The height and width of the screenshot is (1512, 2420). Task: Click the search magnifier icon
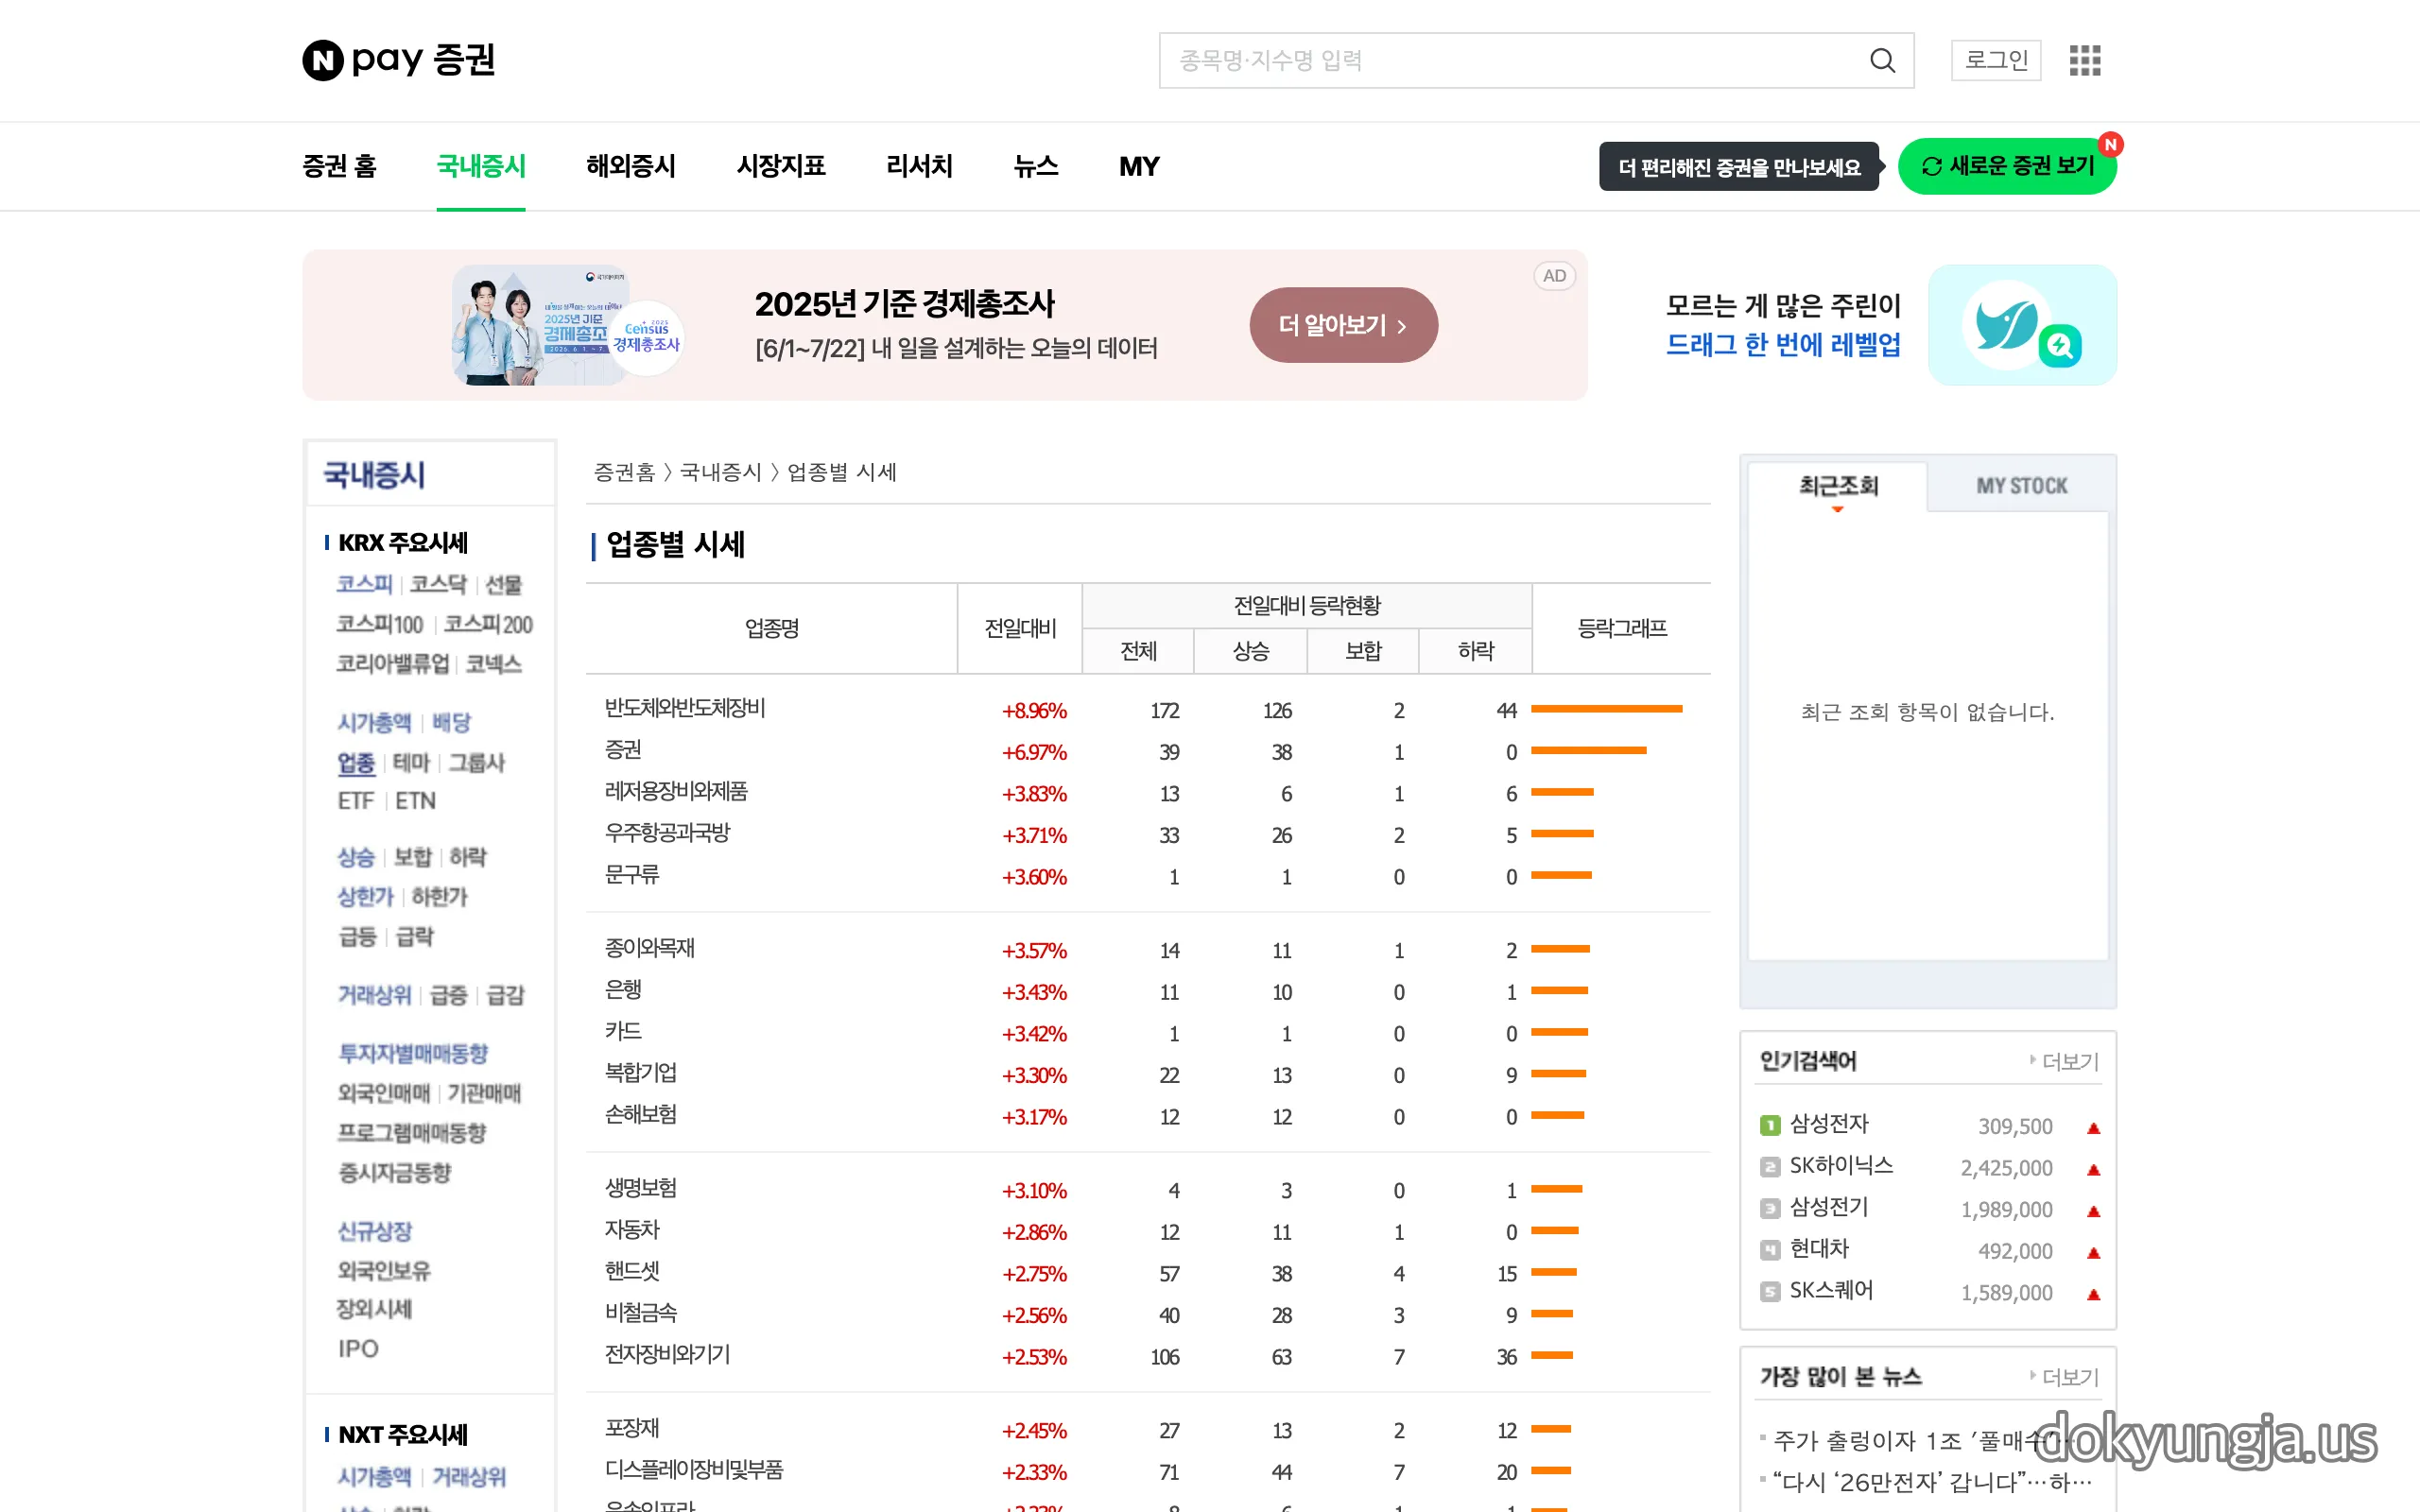(1882, 60)
